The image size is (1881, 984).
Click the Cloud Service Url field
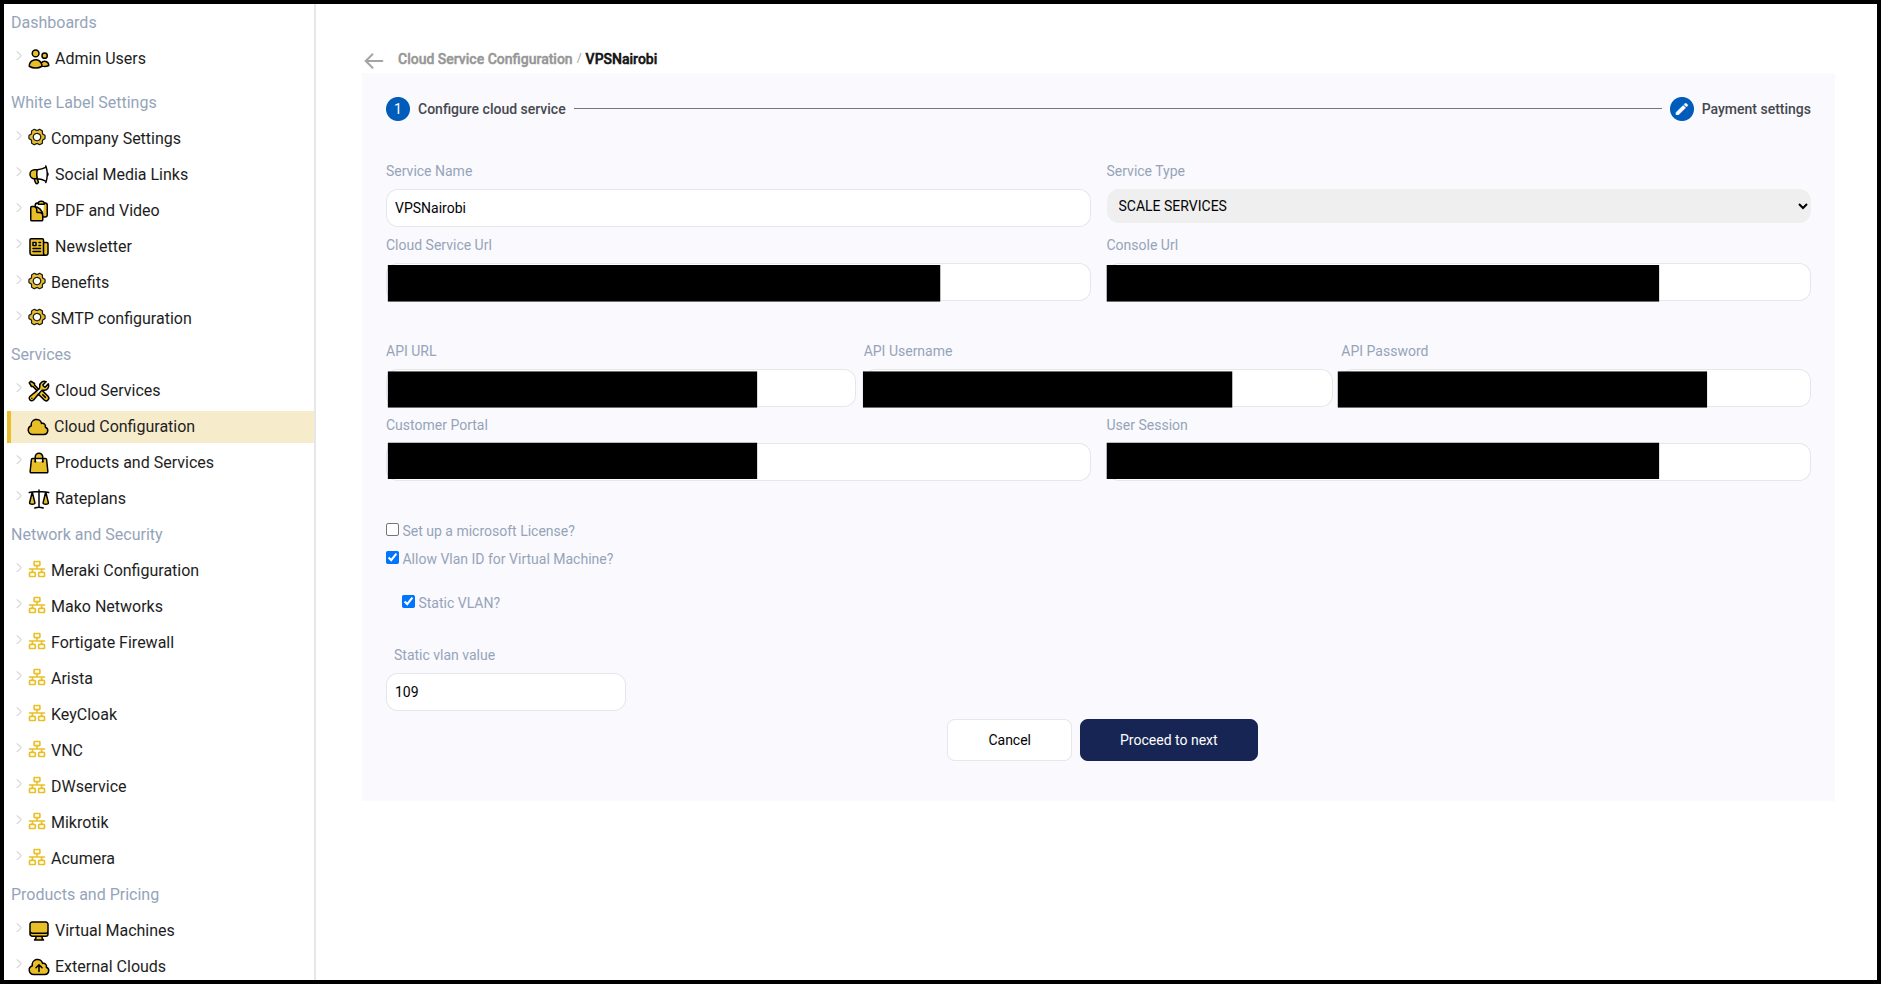738,282
